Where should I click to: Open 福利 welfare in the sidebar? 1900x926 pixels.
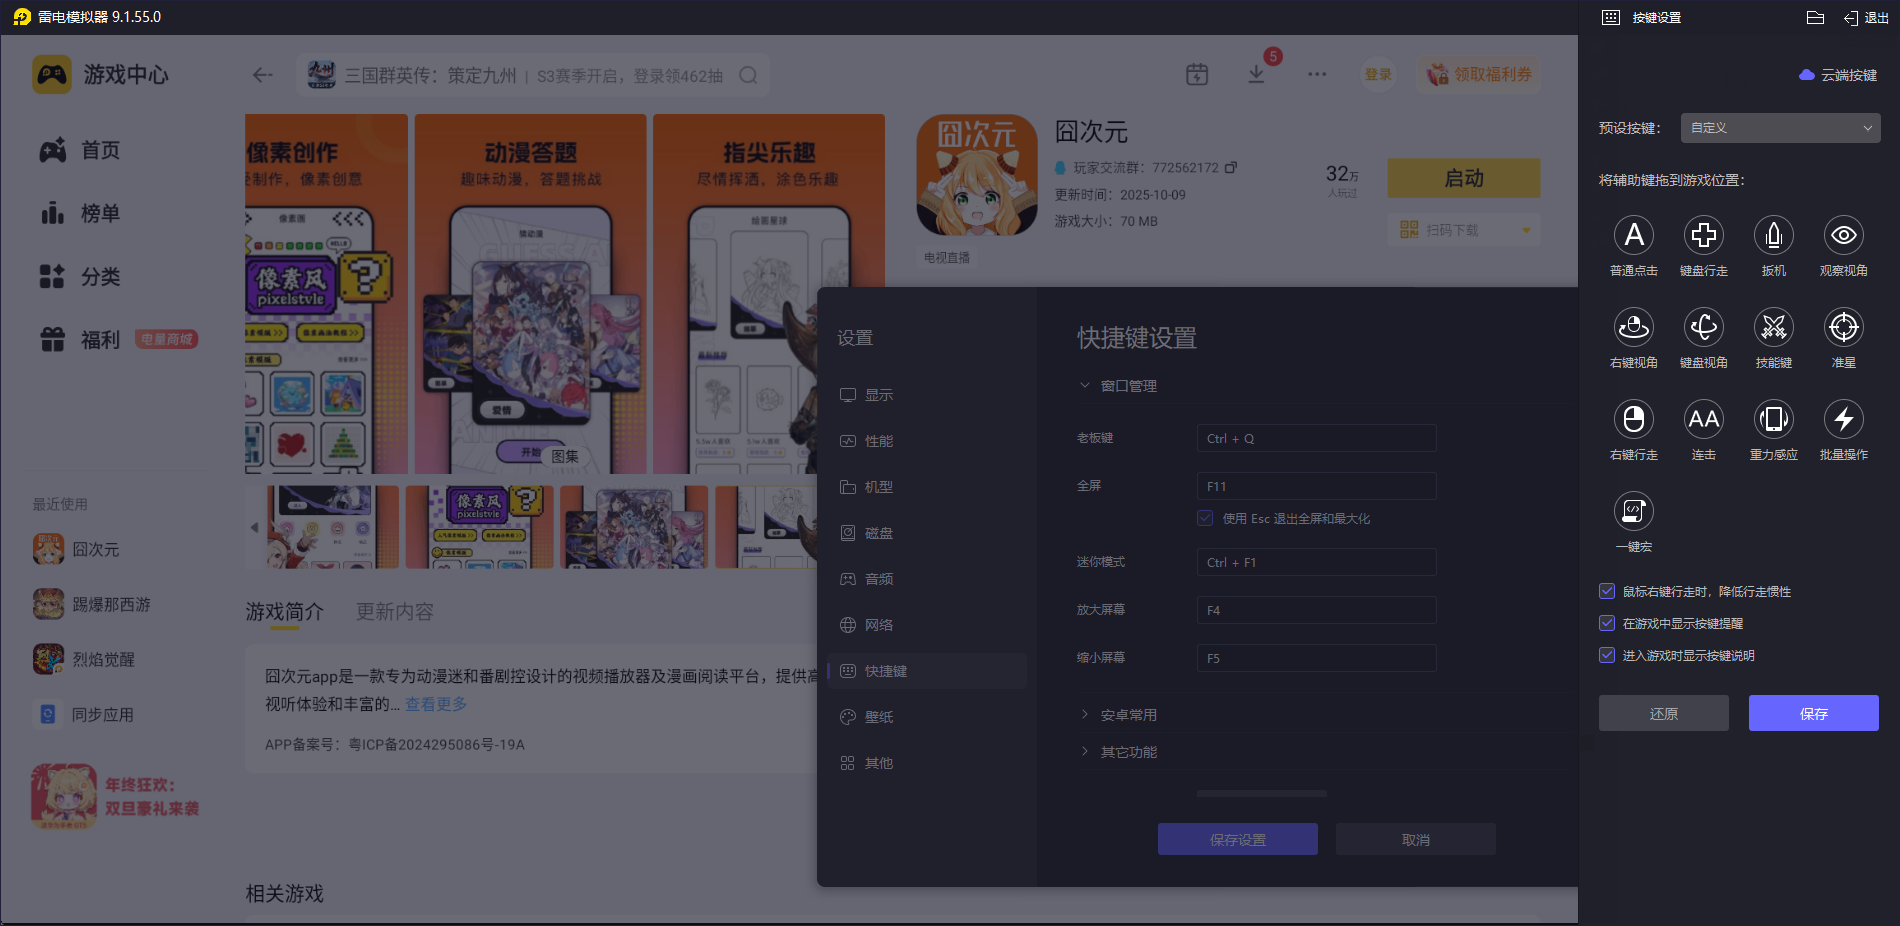point(80,340)
